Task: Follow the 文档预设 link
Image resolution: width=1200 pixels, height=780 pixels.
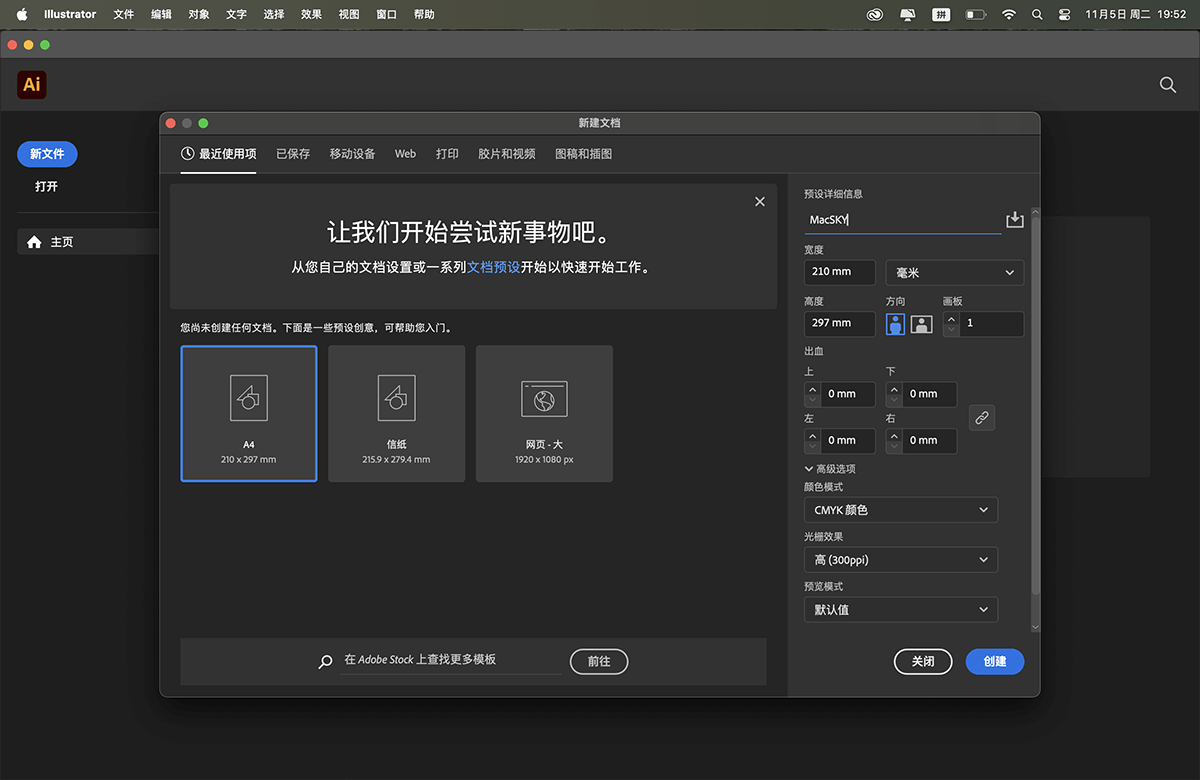Action: pos(493,268)
